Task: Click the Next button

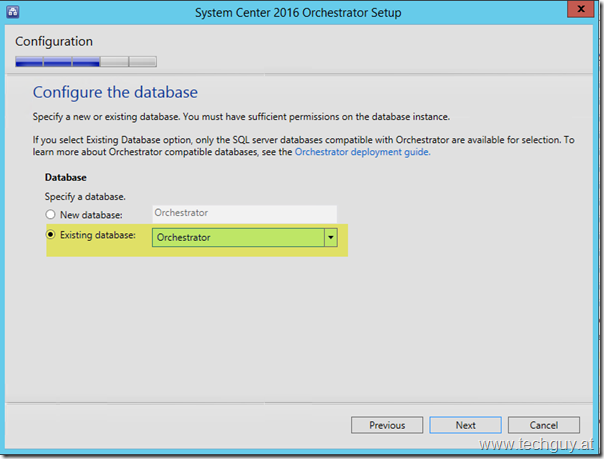Action: (x=466, y=425)
